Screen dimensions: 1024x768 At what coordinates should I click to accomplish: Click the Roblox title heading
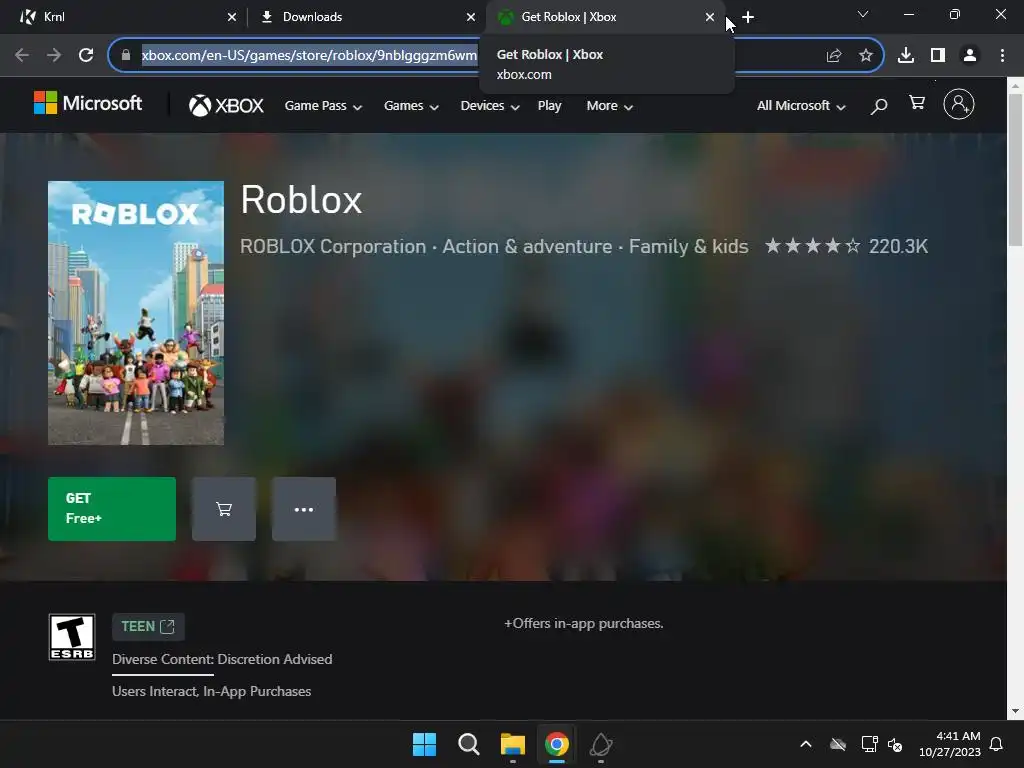(301, 199)
